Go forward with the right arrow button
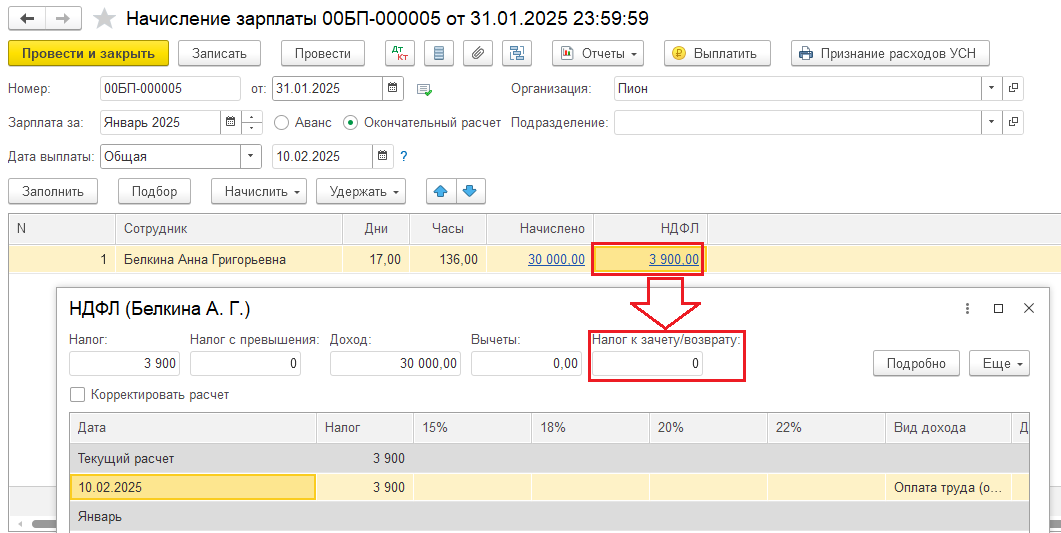This screenshot has height=533, width=1061. (63, 18)
